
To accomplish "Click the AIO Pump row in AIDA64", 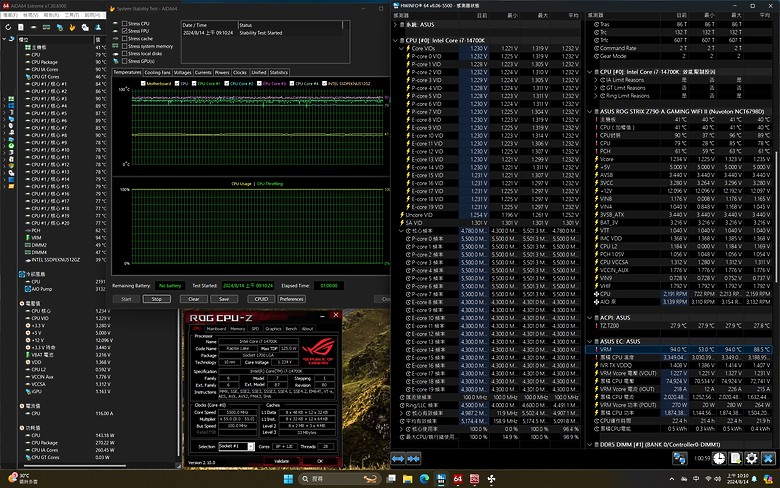I will pos(66,289).
